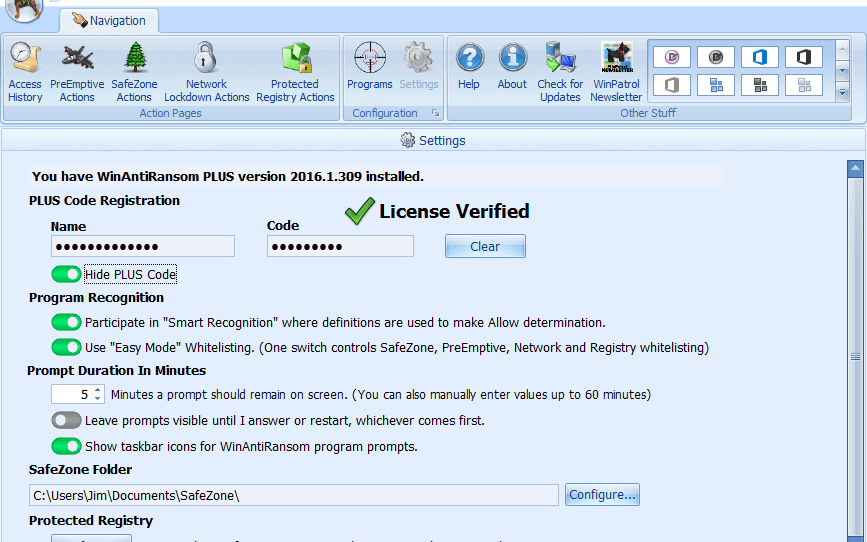Toggle show taskbar icons for prompts
Screen dimensions: 867x542
66,446
